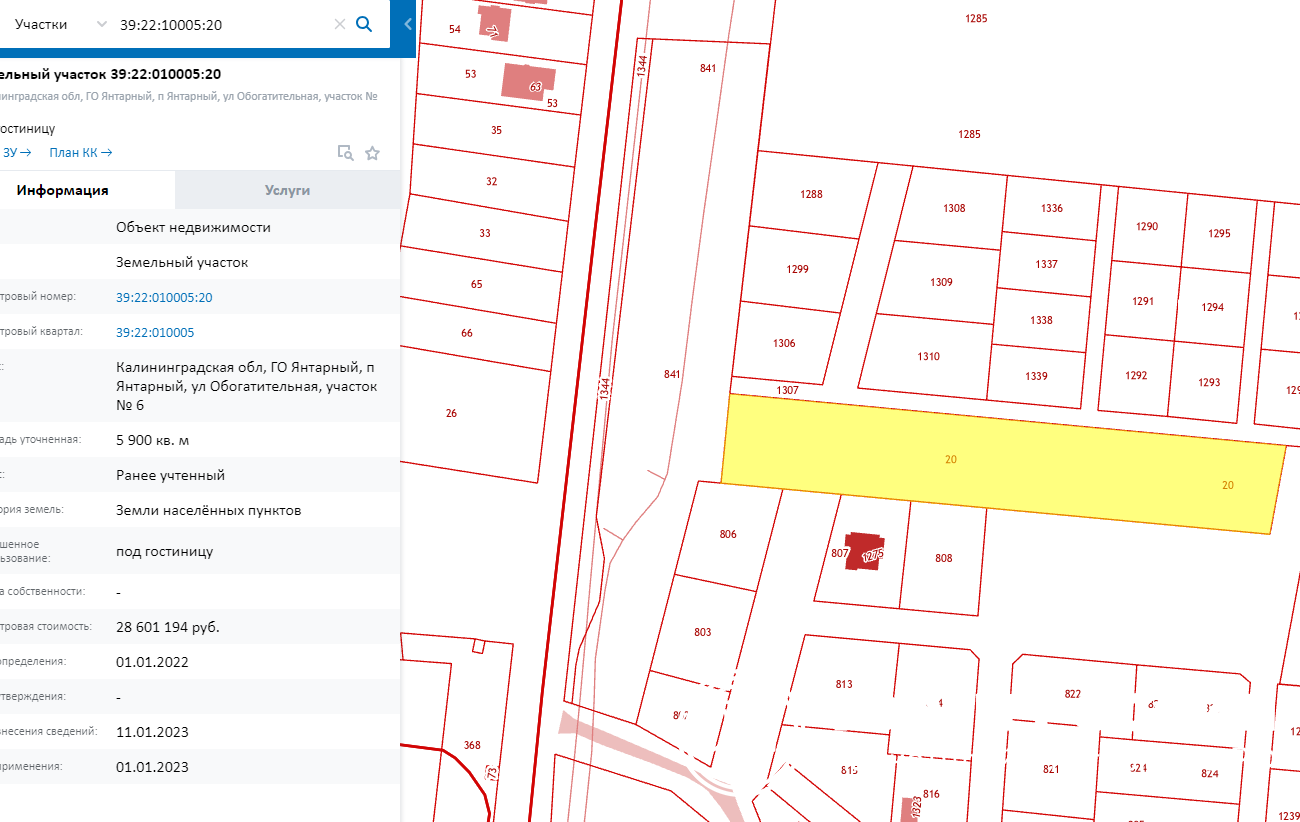This screenshot has width=1300, height=822.
Task: Click the zoom-to-object icon beside the star
Action: click(x=345, y=153)
